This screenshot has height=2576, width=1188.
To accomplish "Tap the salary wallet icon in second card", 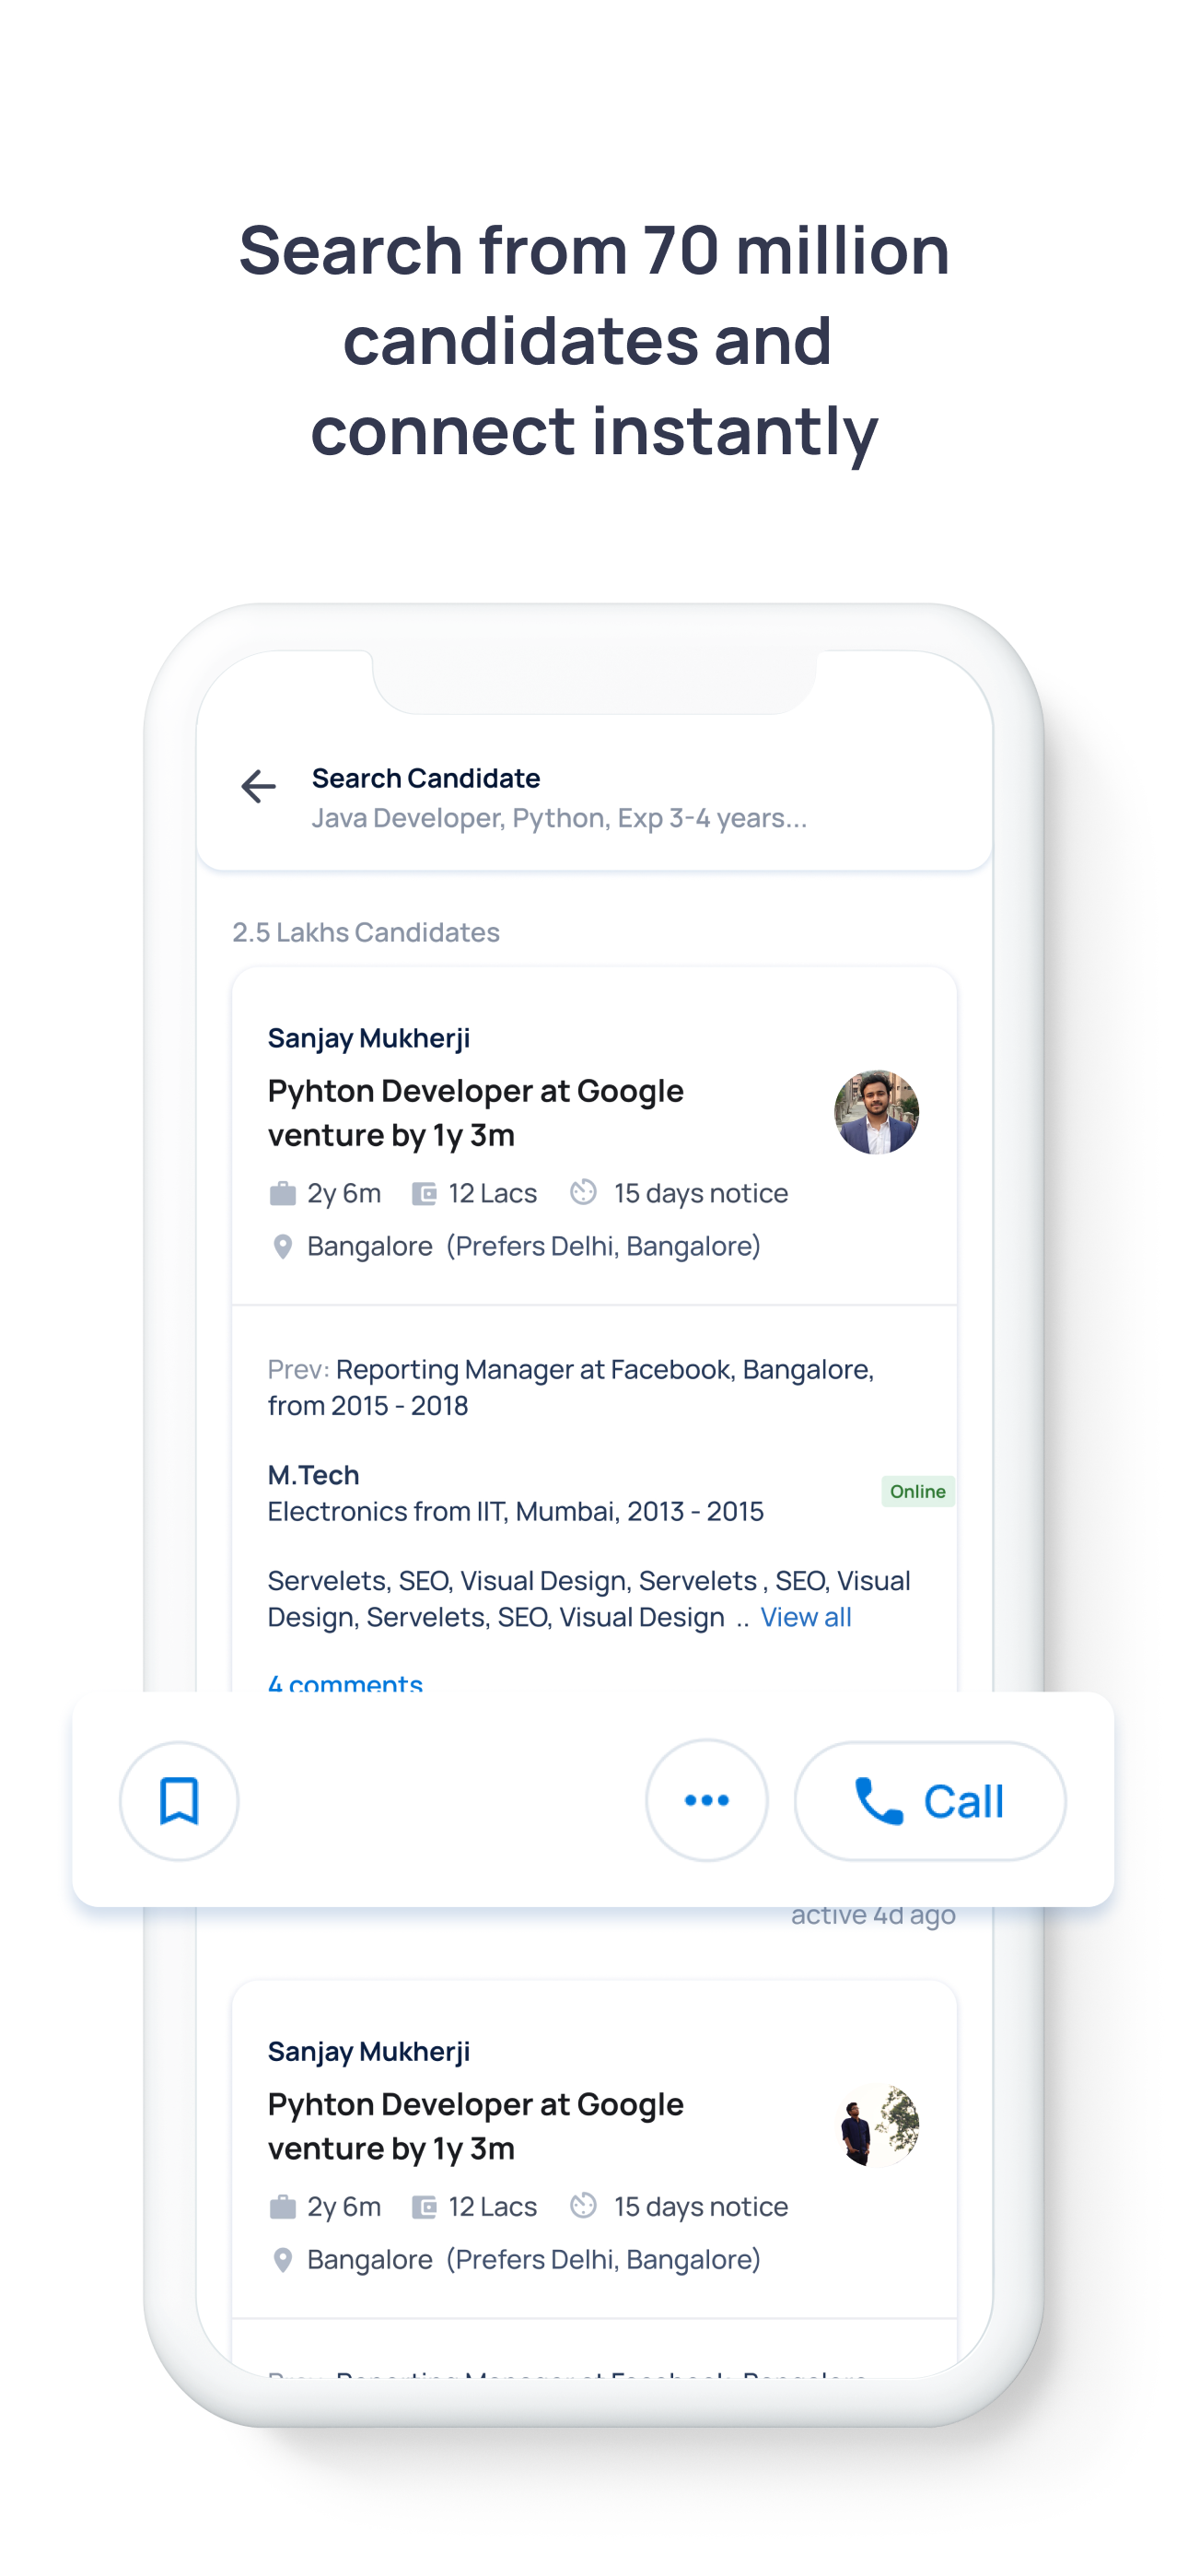I will click(424, 2206).
